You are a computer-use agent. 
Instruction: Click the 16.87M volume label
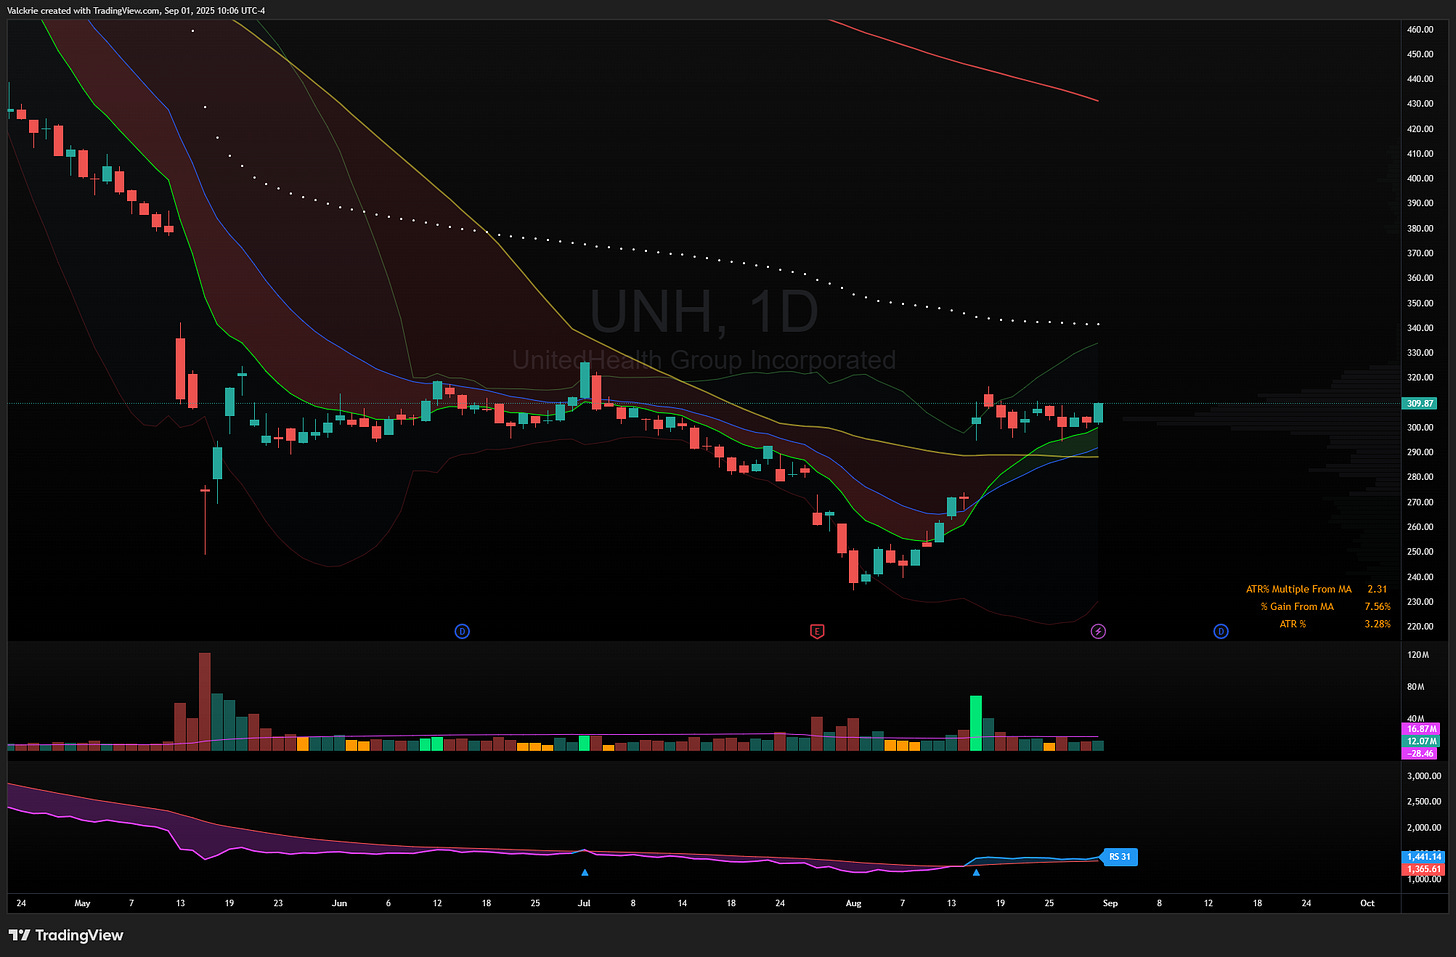pyautogui.click(x=1421, y=729)
